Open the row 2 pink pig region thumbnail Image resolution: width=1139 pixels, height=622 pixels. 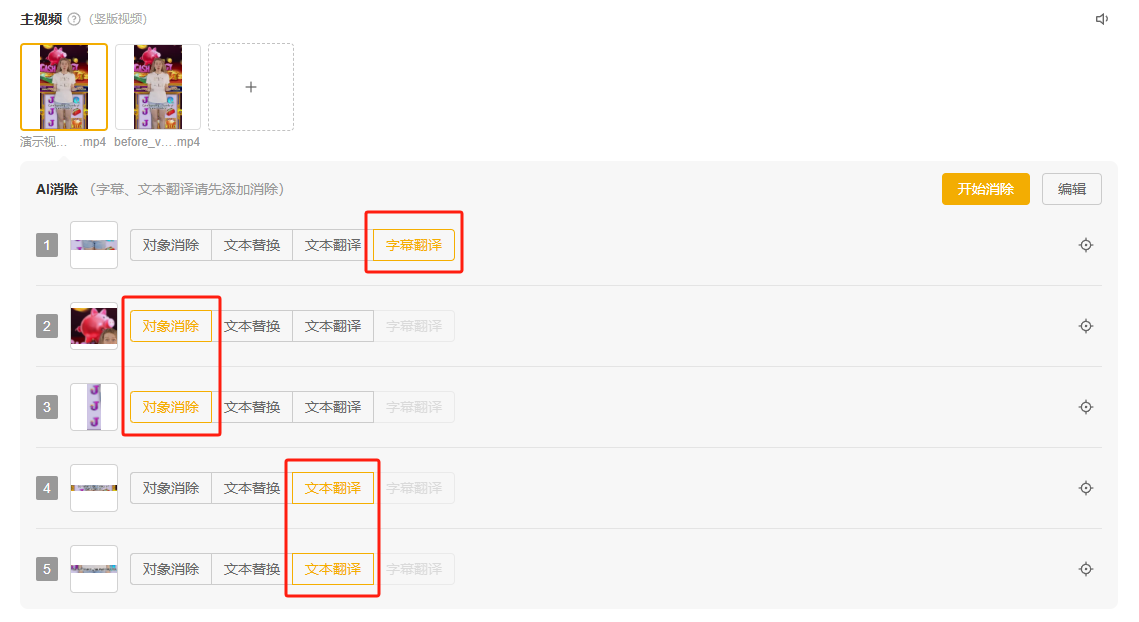pos(94,326)
